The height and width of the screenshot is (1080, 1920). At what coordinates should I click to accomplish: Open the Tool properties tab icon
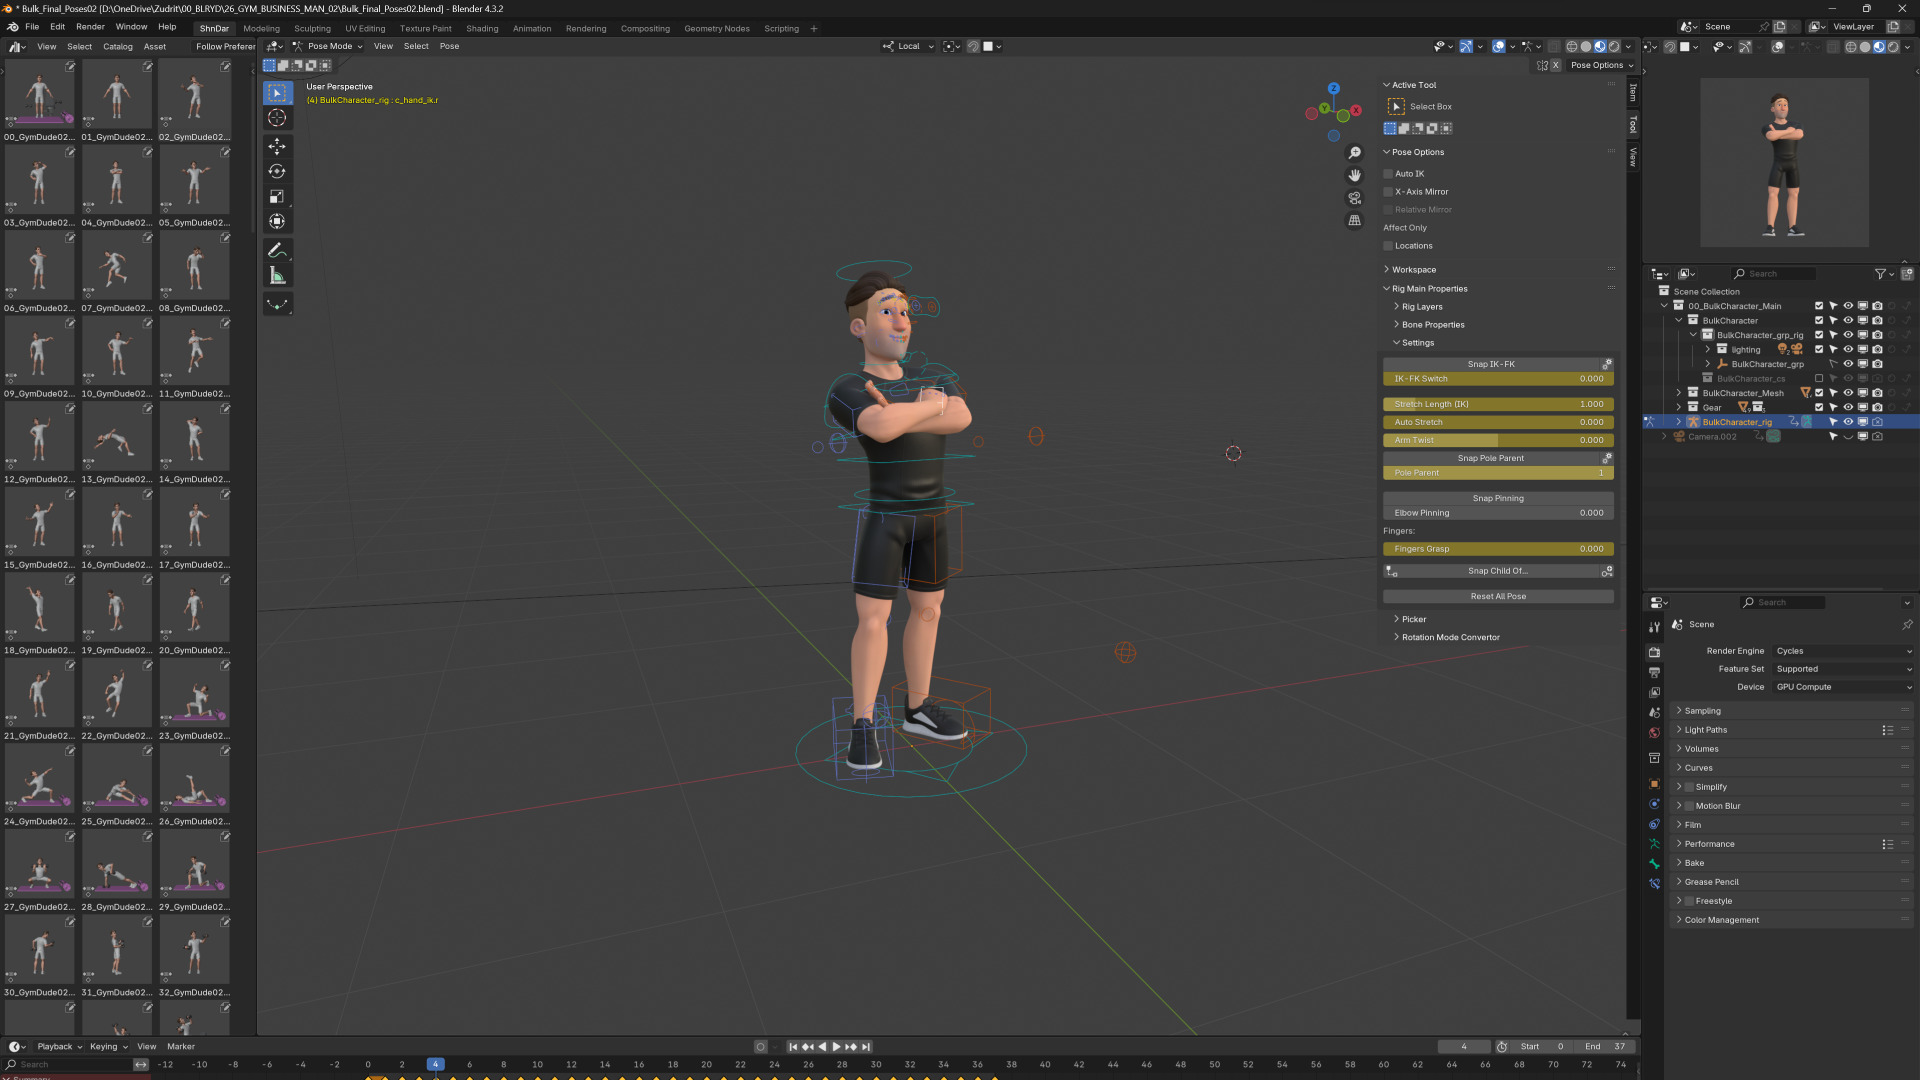1654,627
